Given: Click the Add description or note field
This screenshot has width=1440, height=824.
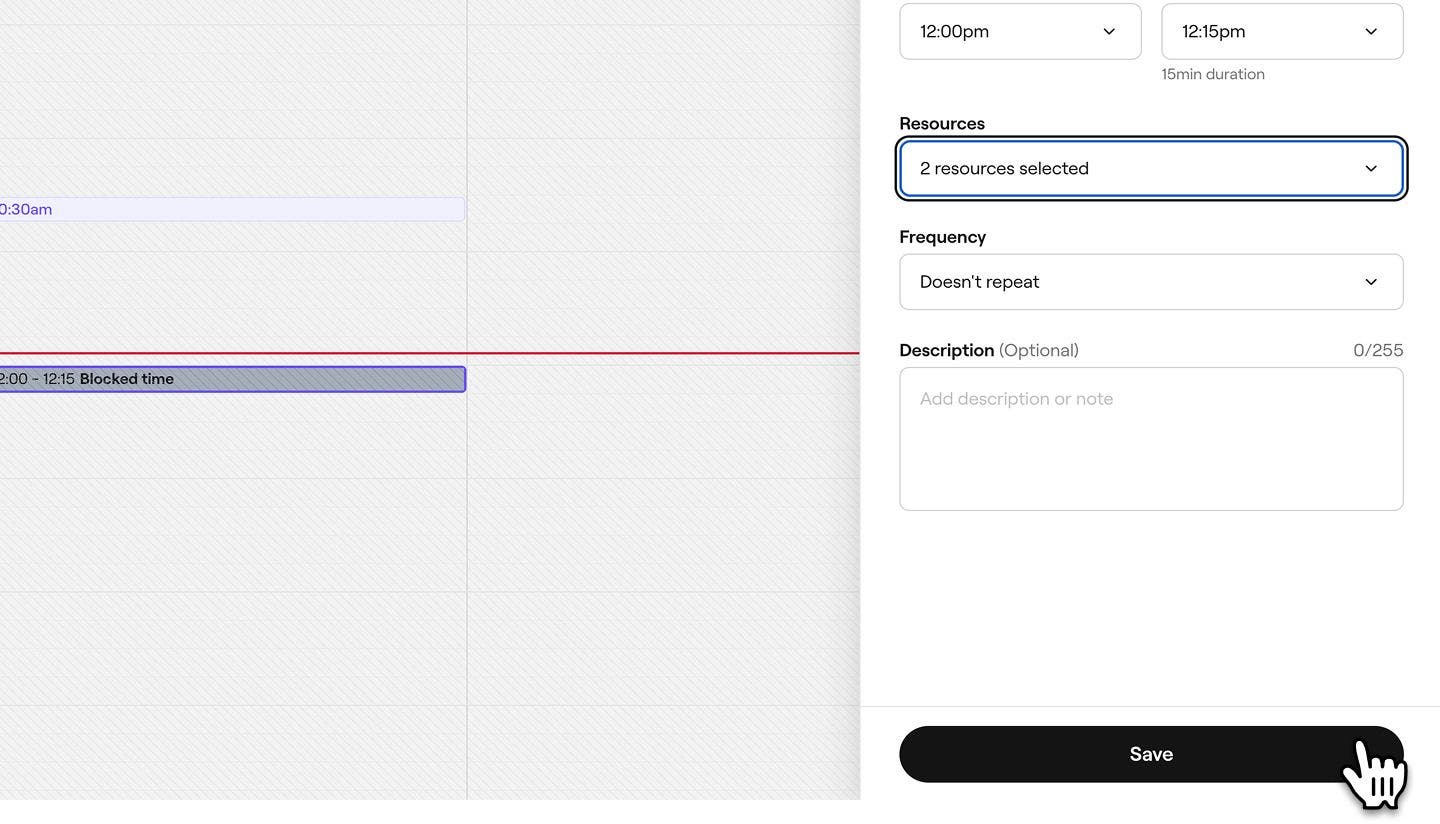Looking at the screenshot, I should tap(1151, 438).
